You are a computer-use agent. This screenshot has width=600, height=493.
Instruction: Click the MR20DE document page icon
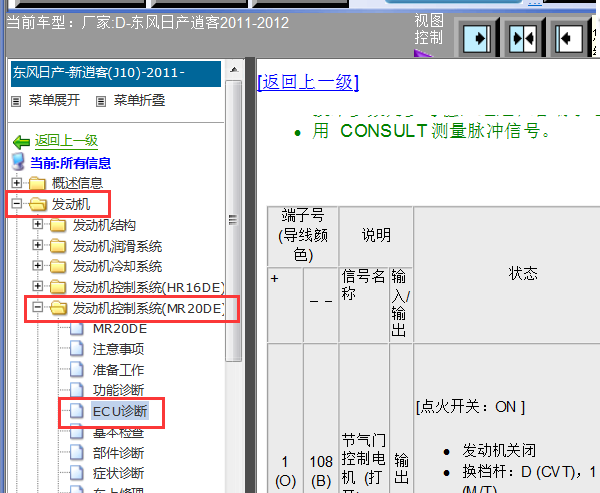tap(77, 328)
